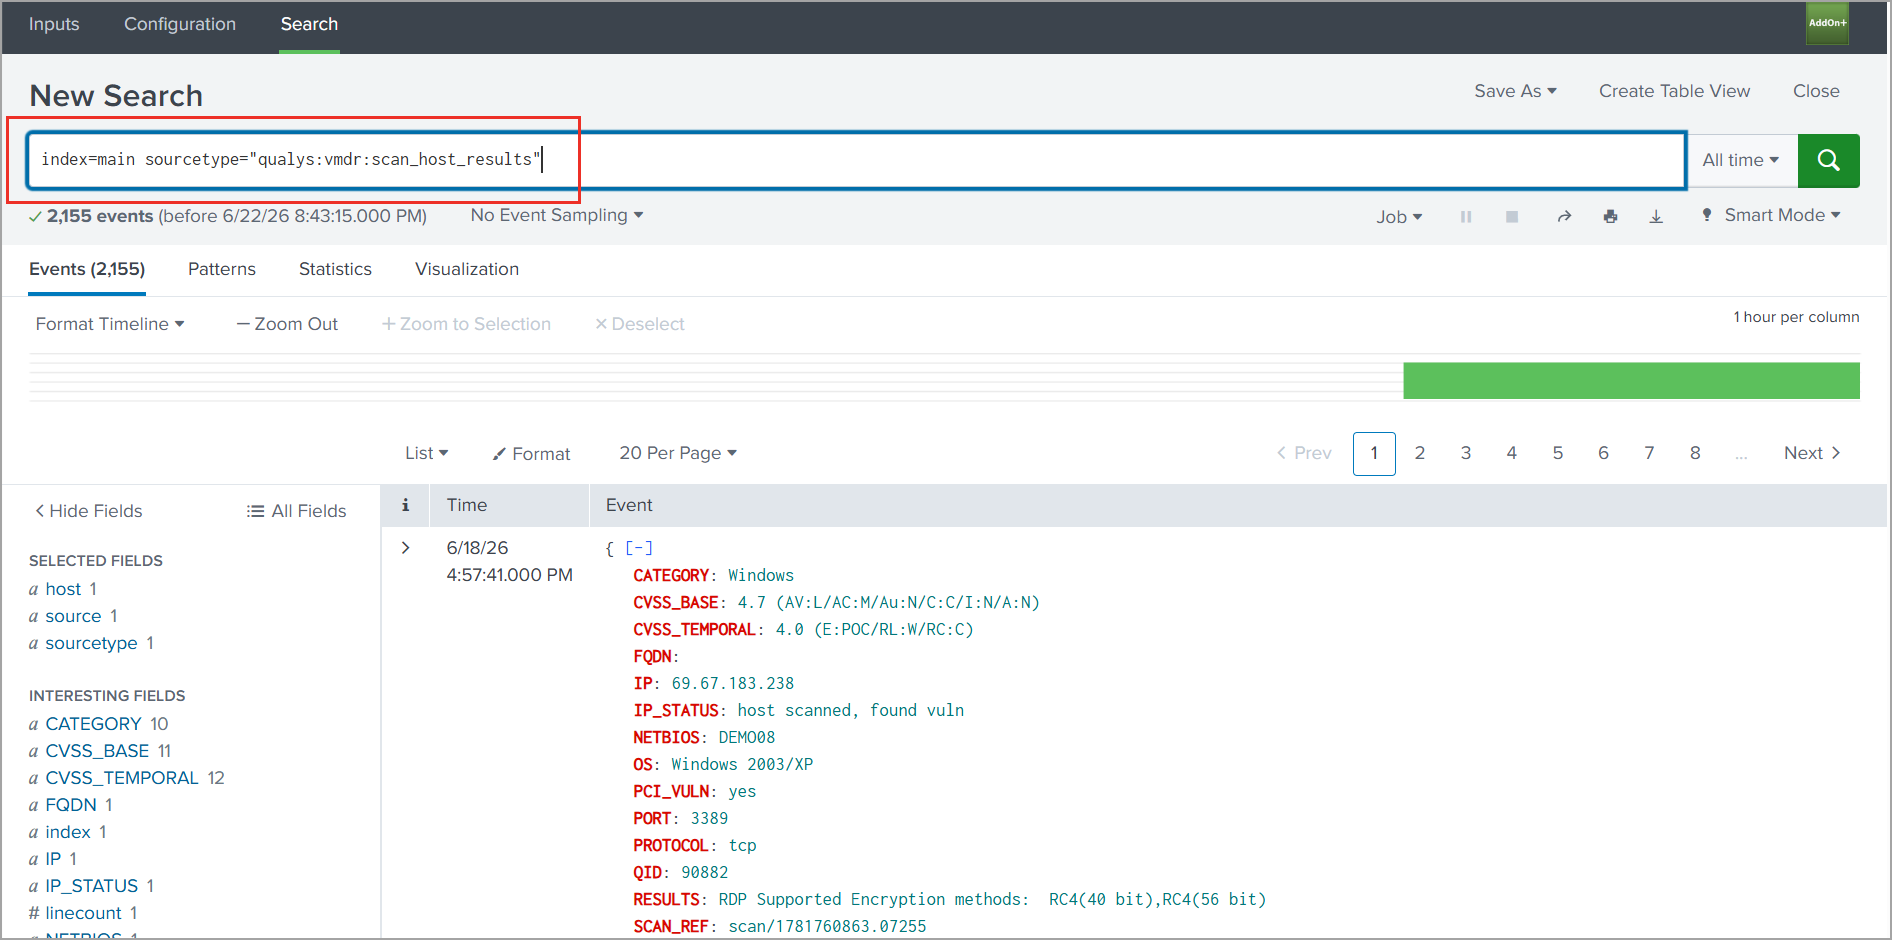Click Zoom Out on timeline
This screenshot has width=1892, height=940.
[x=287, y=324]
